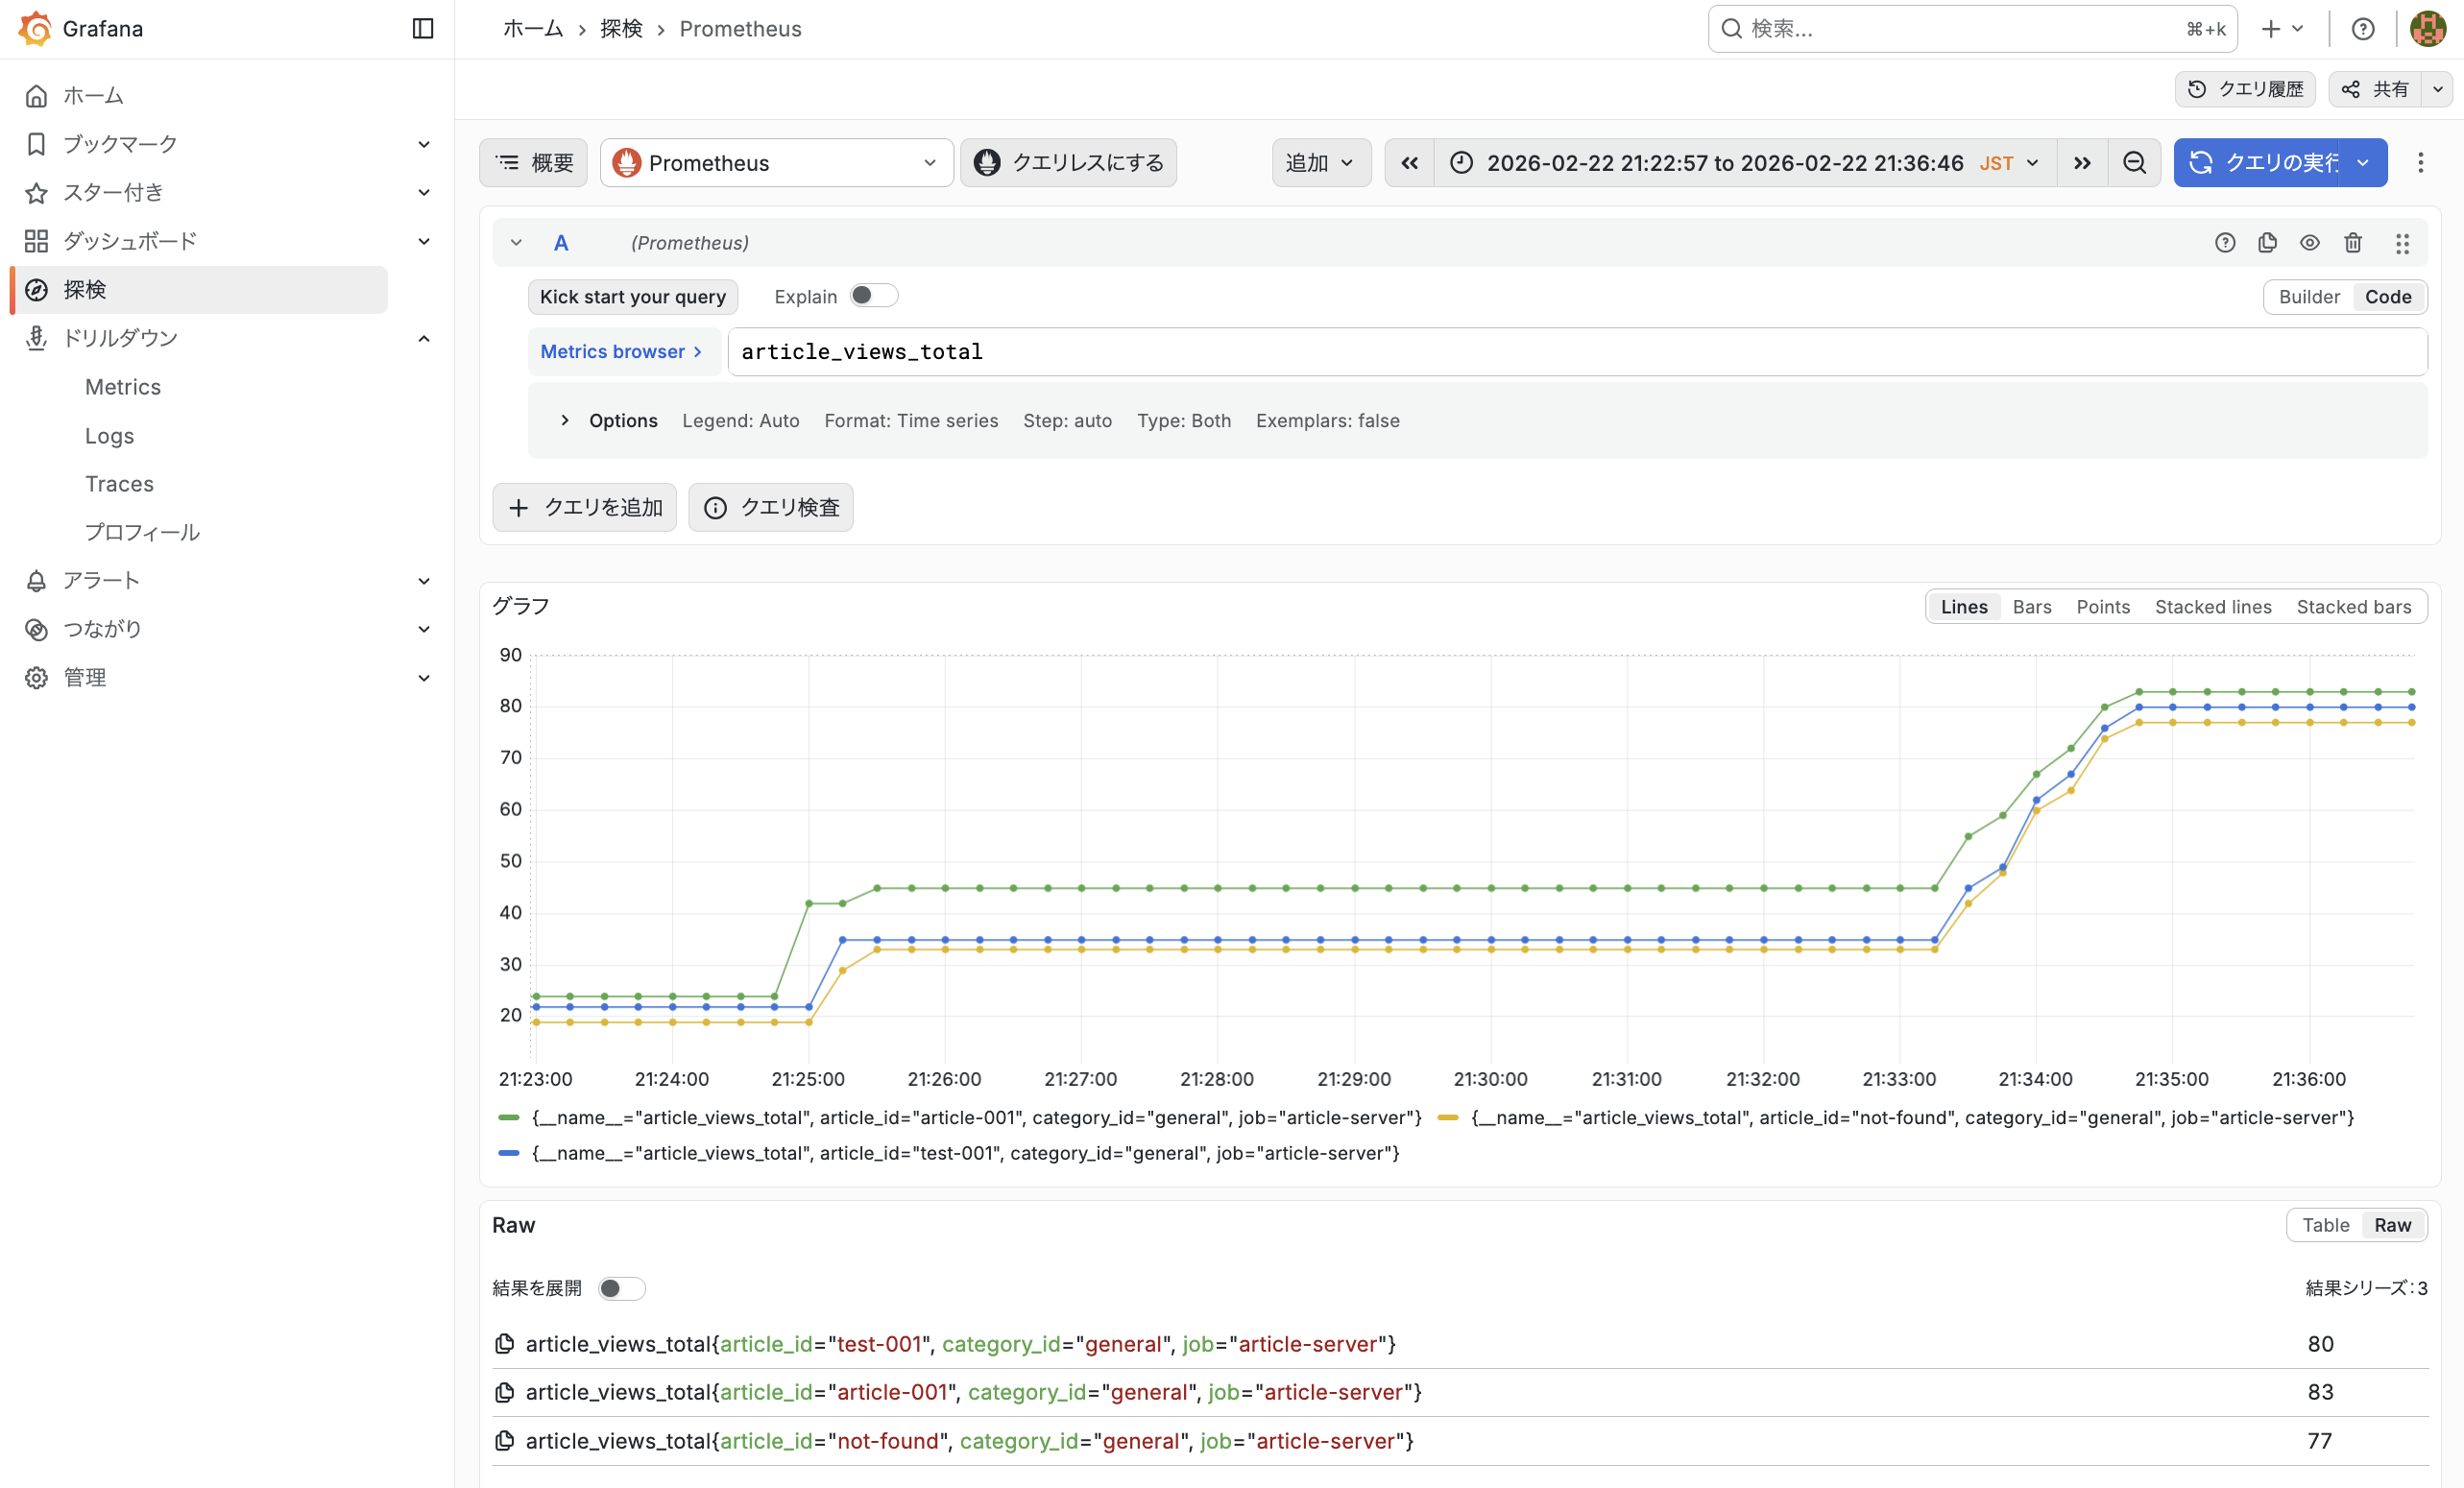Open query A help icon
Image resolution: width=2464 pixels, height=1488 pixels.
coord(2224,243)
